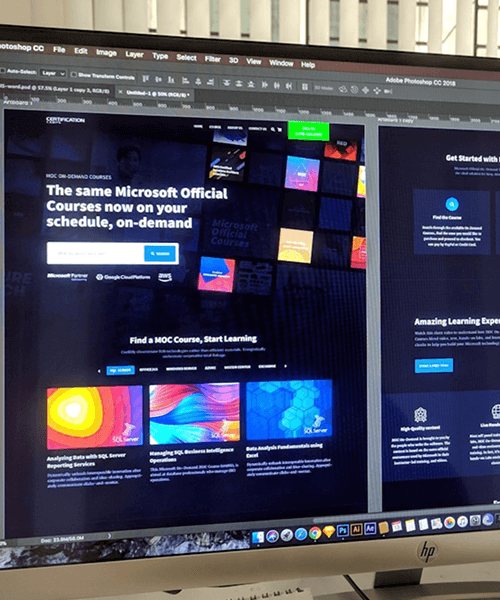Select the 3D rotate mode icon

(x=343, y=89)
